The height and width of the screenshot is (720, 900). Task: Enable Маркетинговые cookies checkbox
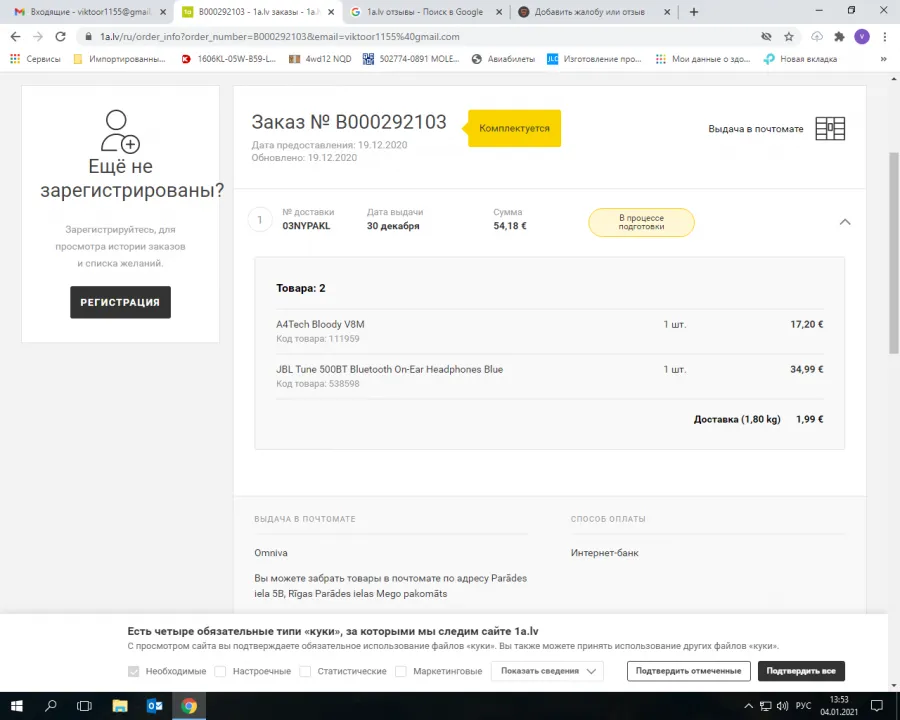(x=401, y=671)
